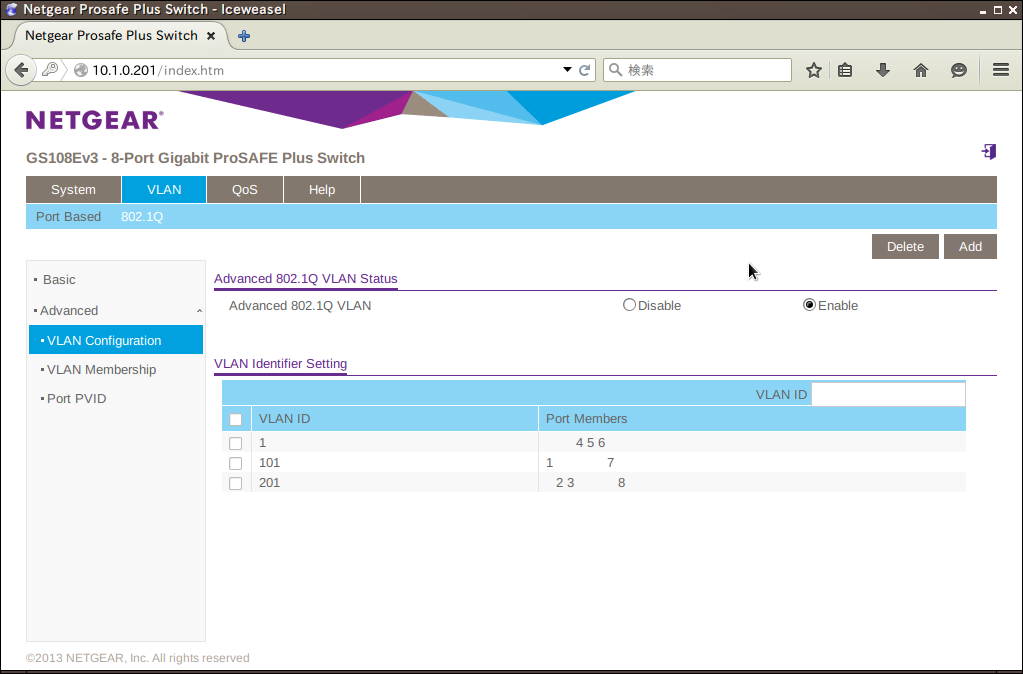Maximize the Iceweasel window
Viewport: 1023px width, 674px height.
(998, 10)
